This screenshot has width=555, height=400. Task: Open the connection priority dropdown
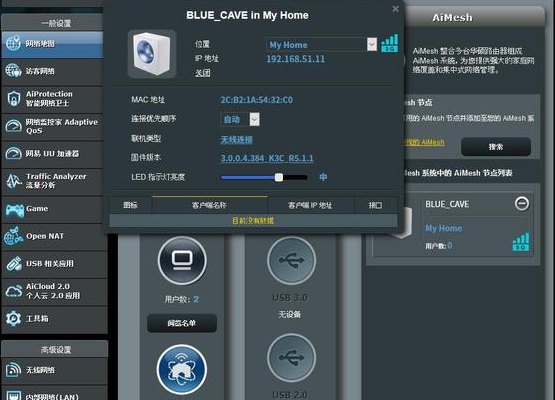[254, 119]
